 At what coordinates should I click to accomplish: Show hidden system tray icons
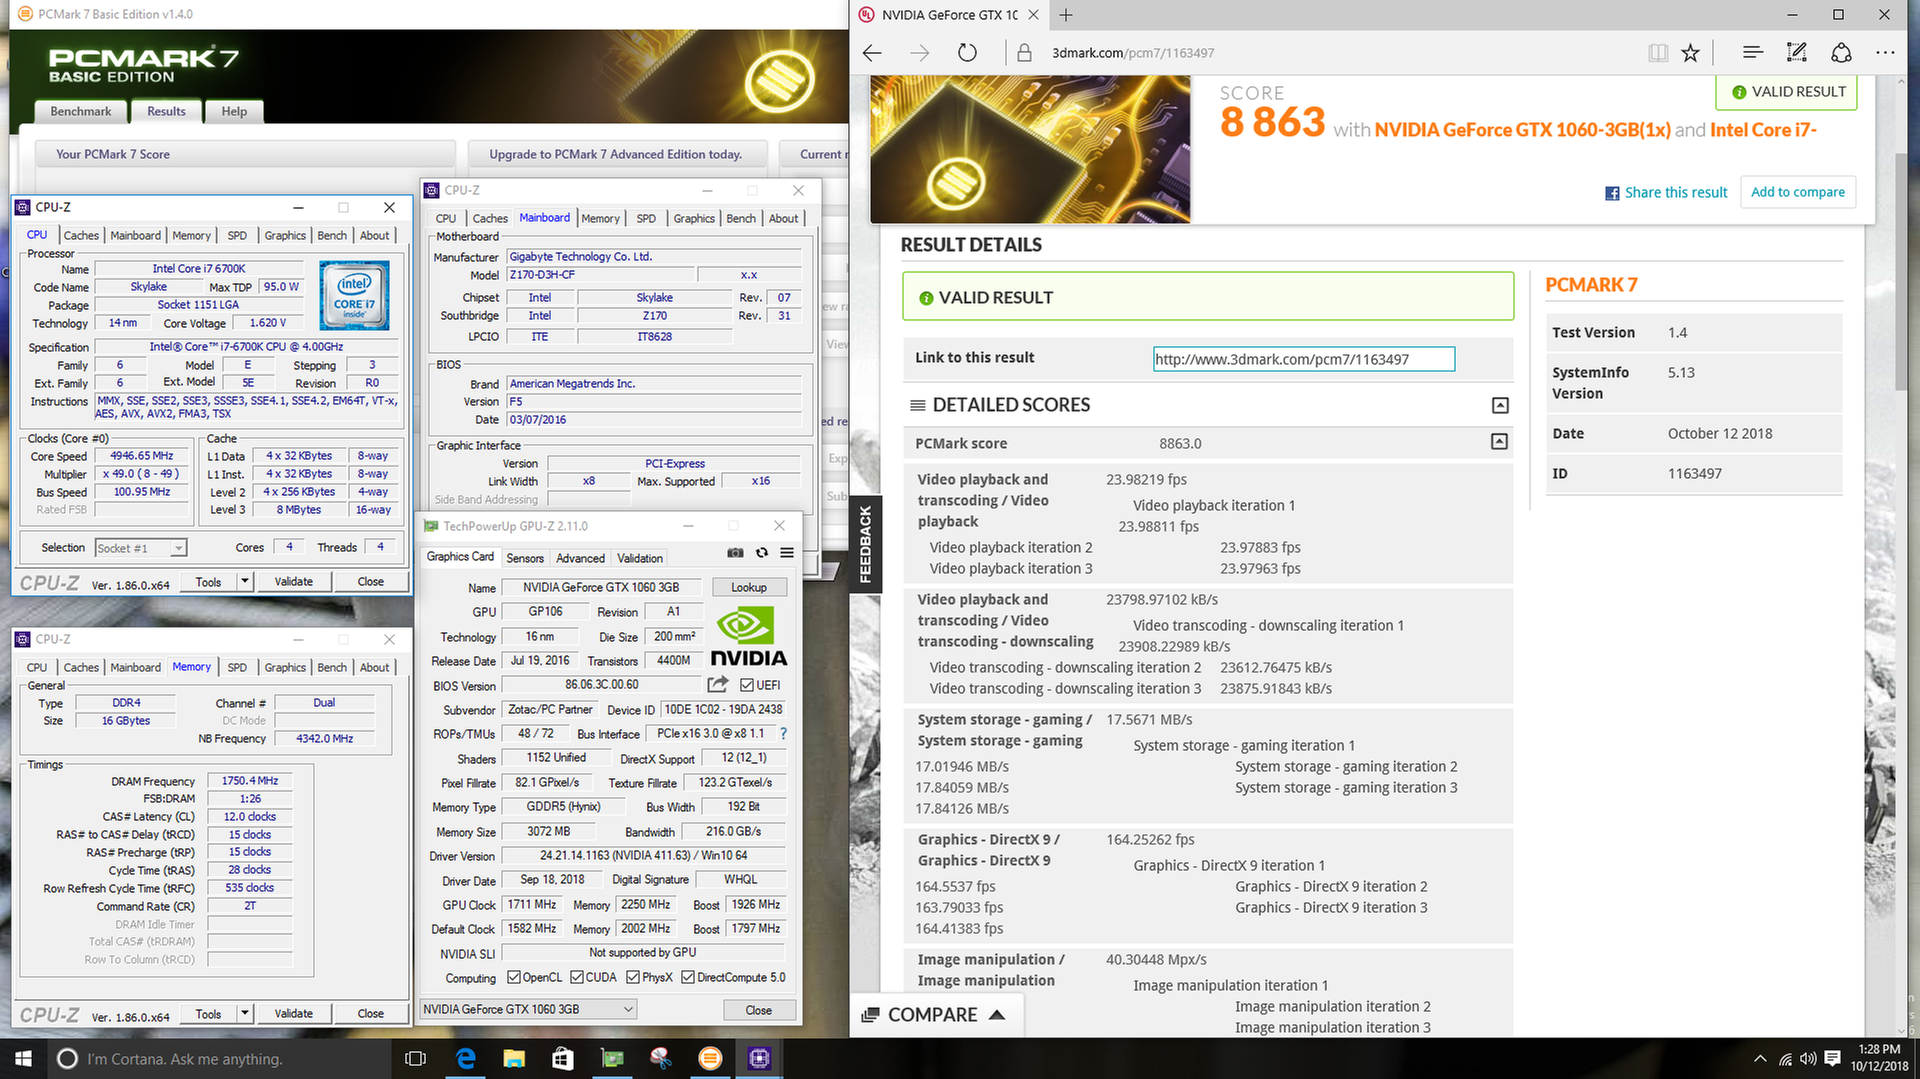(x=1760, y=1059)
